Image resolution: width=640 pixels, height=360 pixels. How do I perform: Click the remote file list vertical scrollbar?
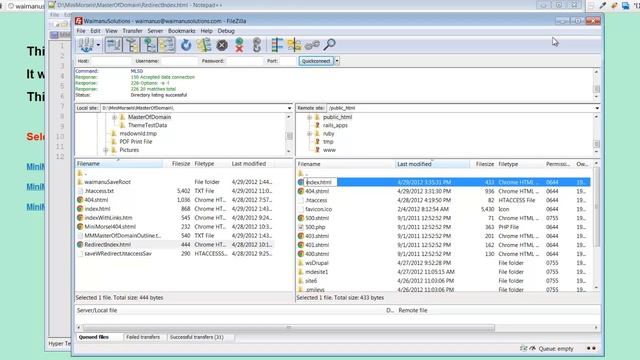(x=596, y=225)
